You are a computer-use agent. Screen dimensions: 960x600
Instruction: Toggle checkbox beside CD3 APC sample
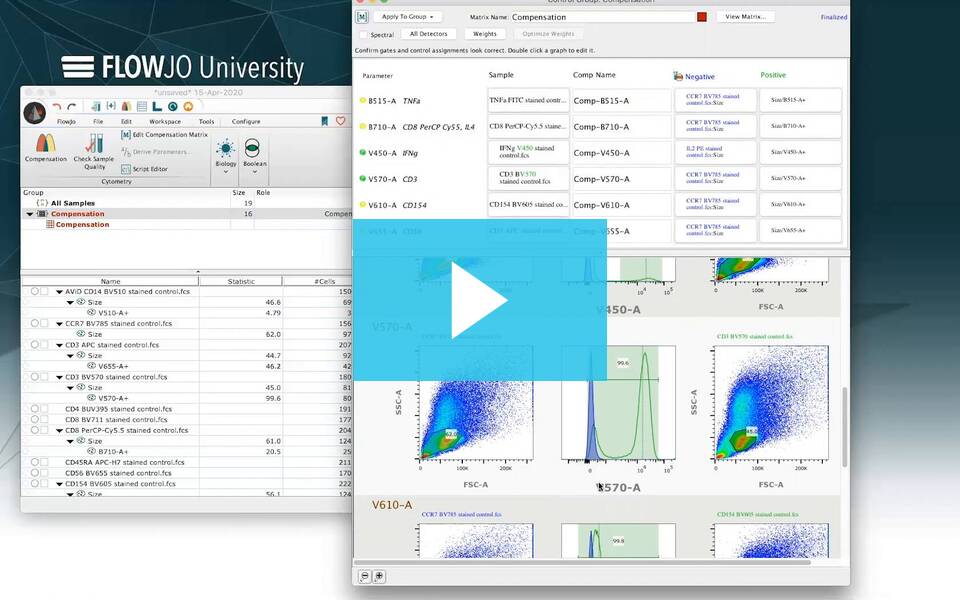point(44,345)
